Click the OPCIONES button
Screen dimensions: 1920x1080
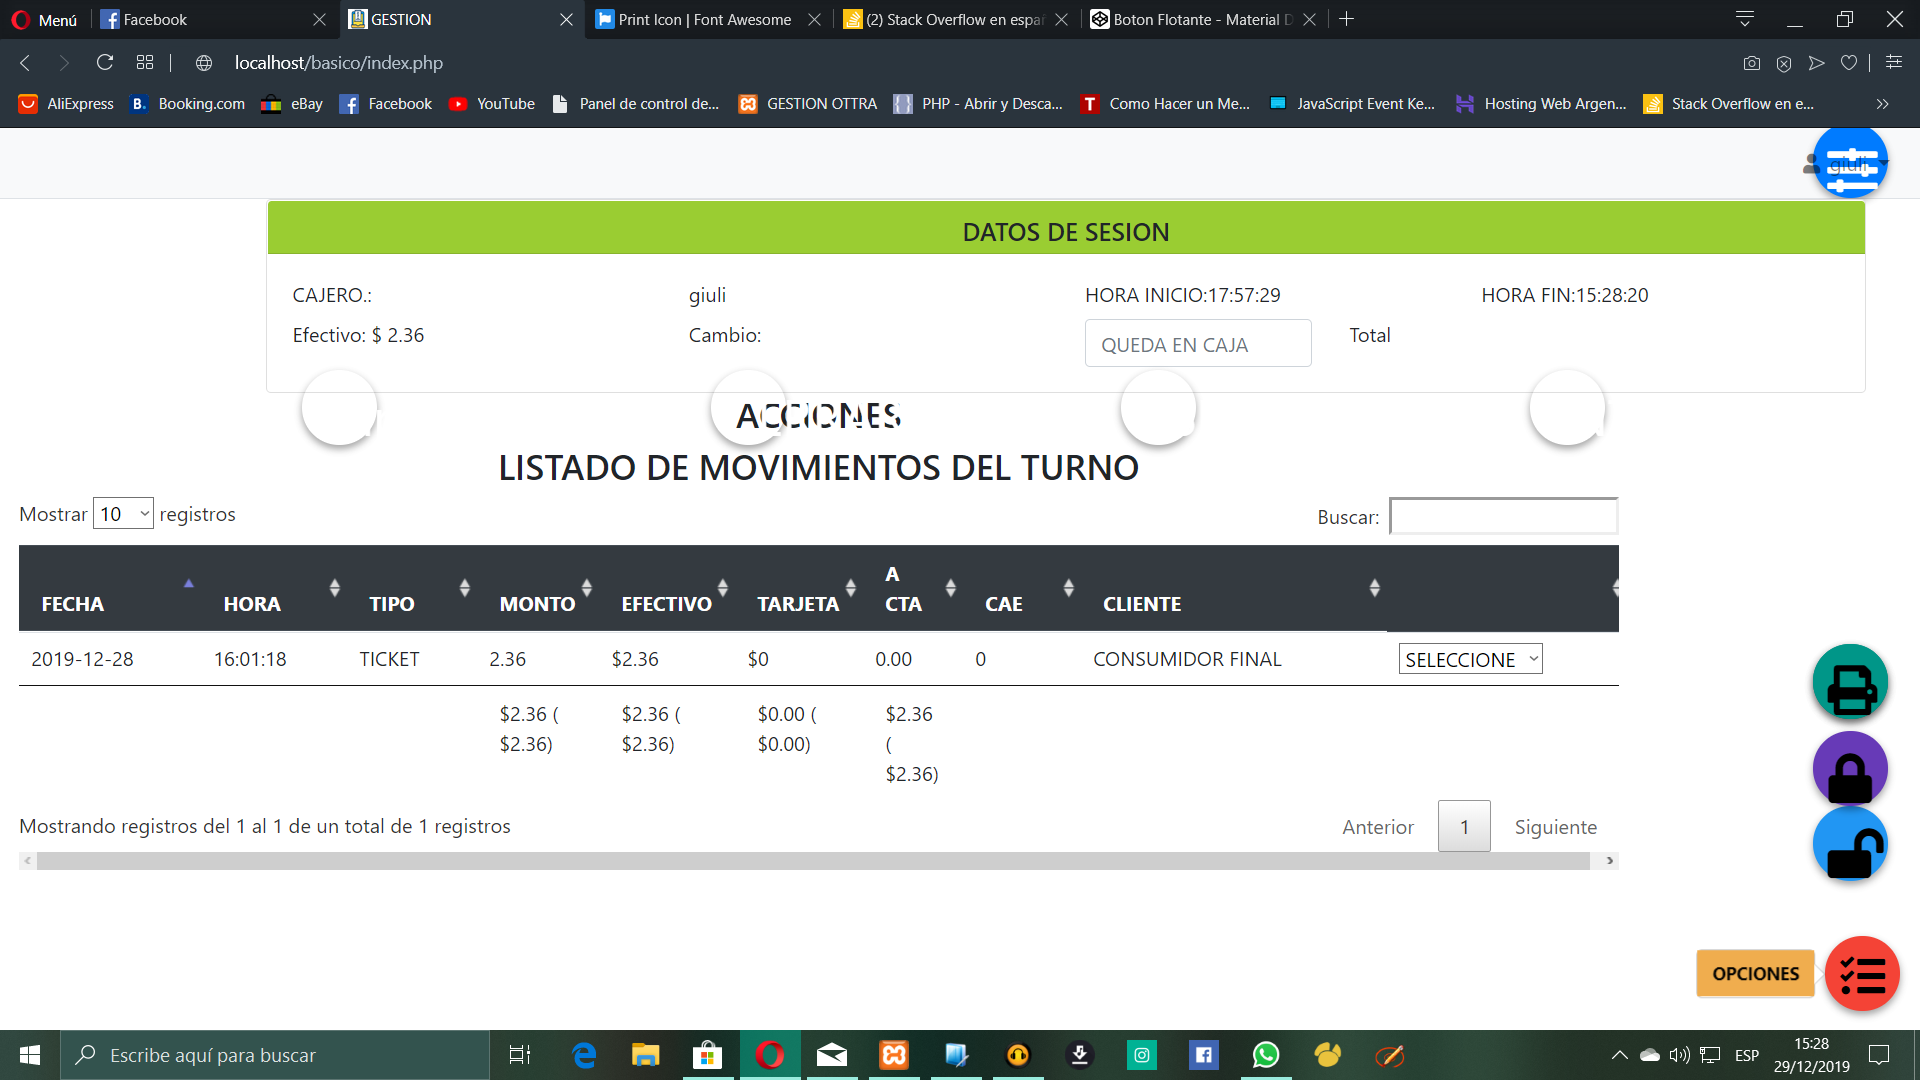pyautogui.click(x=1756, y=973)
